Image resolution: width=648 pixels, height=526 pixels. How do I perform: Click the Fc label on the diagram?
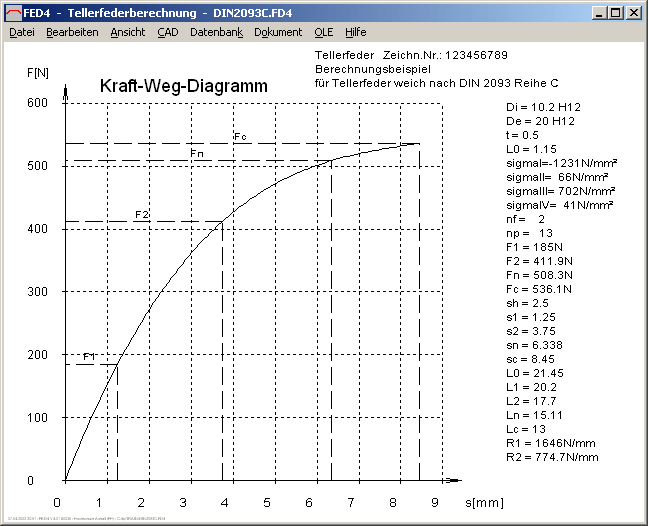pyautogui.click(x=239, y=136)
